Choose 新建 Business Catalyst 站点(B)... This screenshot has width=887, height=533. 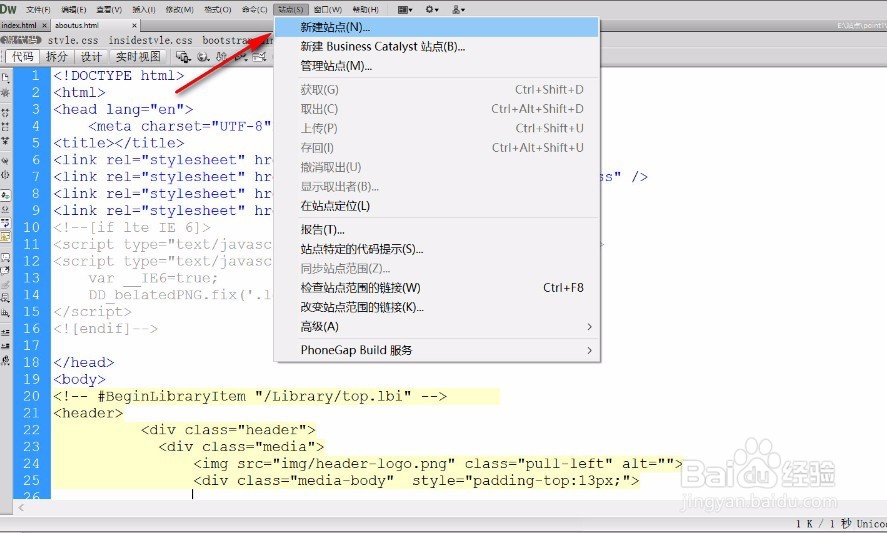(x=436, y=46)
